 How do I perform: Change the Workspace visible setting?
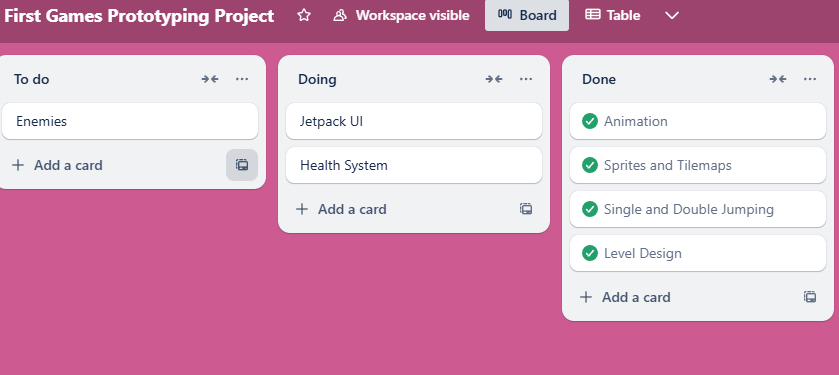point(401,16)
